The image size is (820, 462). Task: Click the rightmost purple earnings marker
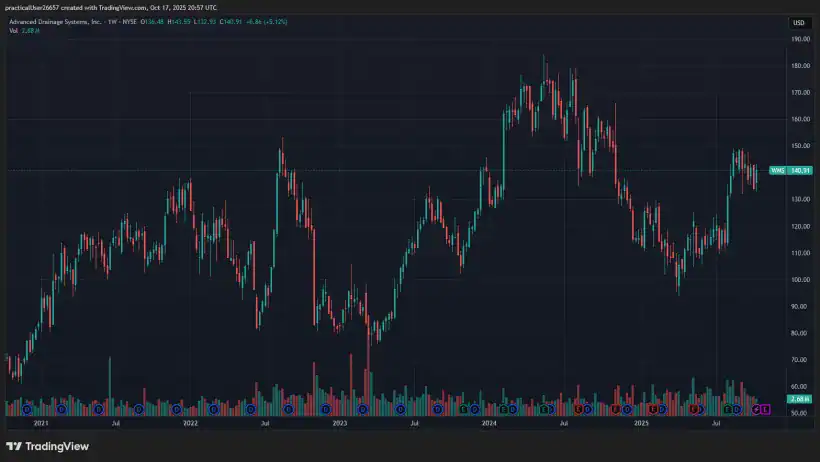(767, 409)
